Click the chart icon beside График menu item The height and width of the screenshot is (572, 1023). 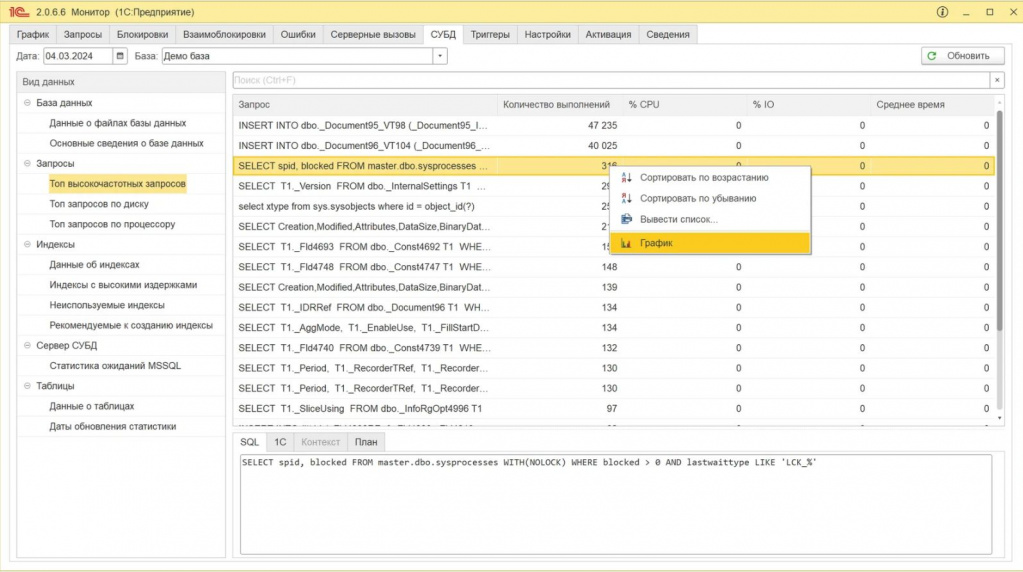(626, 243)
